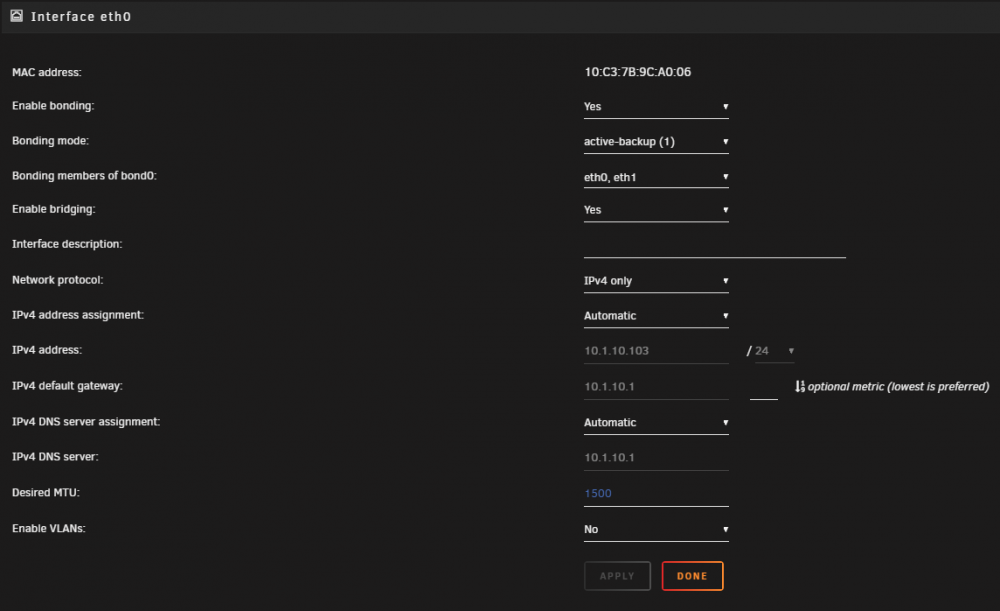This screenshot has width=1000, height=611.
Task: Click the 'Enable VLANs:' label
Action: coord(48,528)
